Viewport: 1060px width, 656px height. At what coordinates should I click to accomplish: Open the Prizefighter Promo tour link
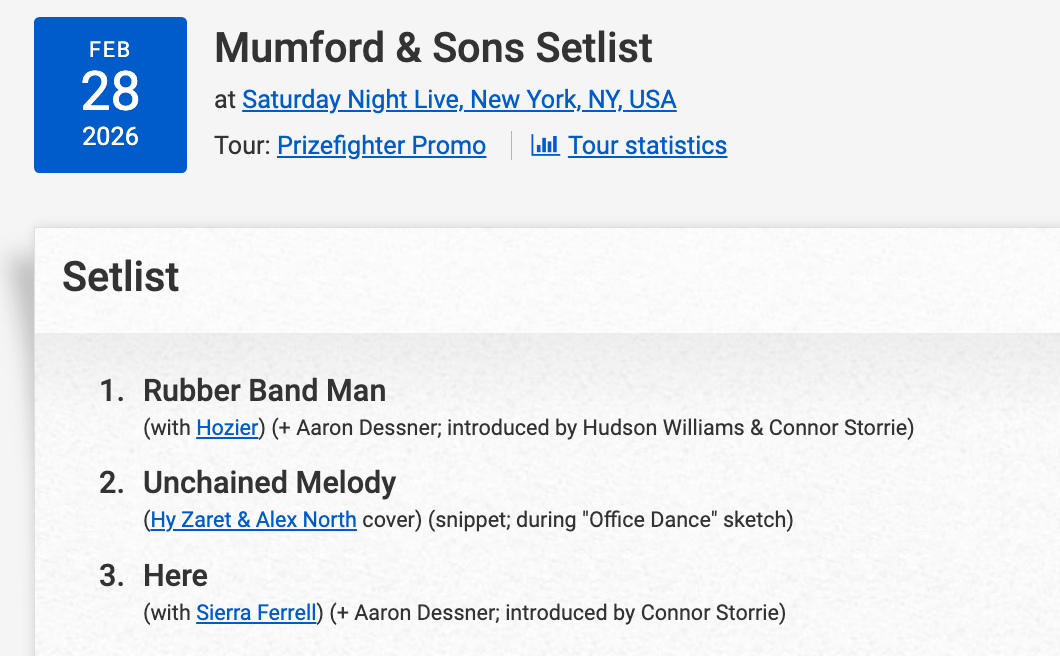(381, 145)
